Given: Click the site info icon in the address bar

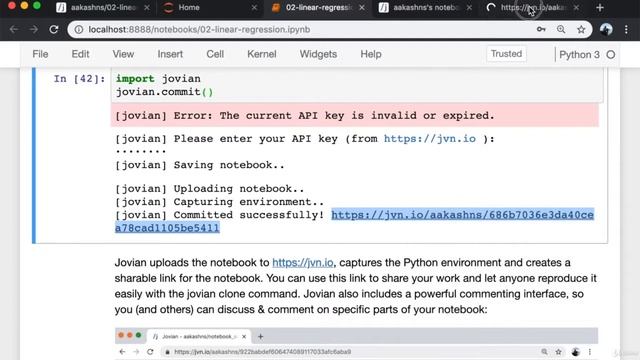Looking at the screenshot, I should (x=79, y=29).
